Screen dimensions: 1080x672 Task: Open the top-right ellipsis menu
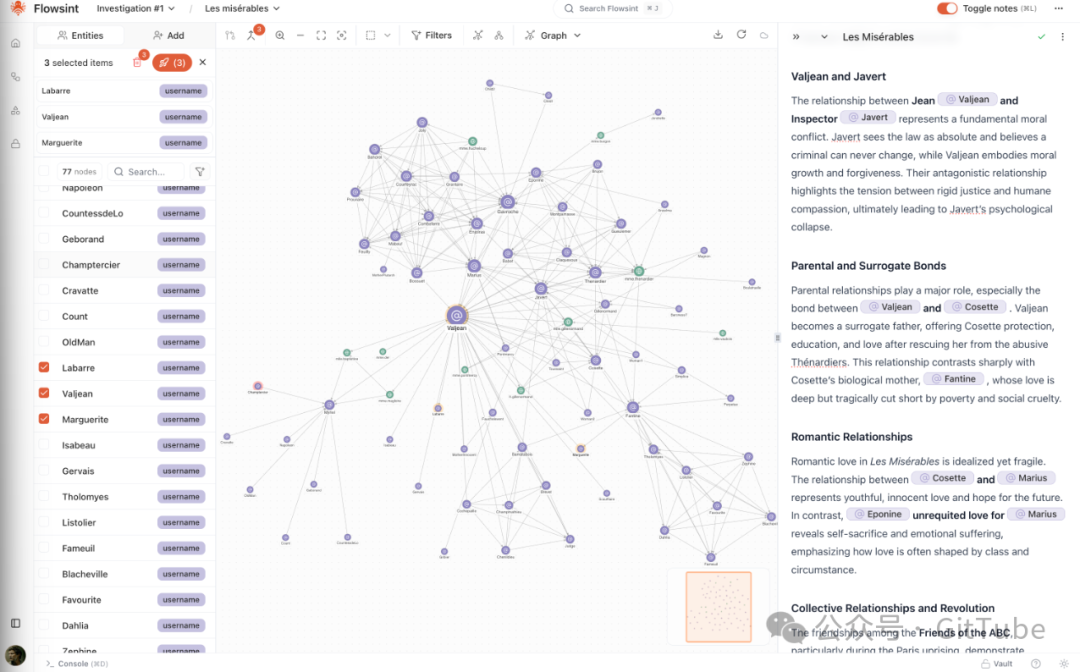pos(1059,8)
